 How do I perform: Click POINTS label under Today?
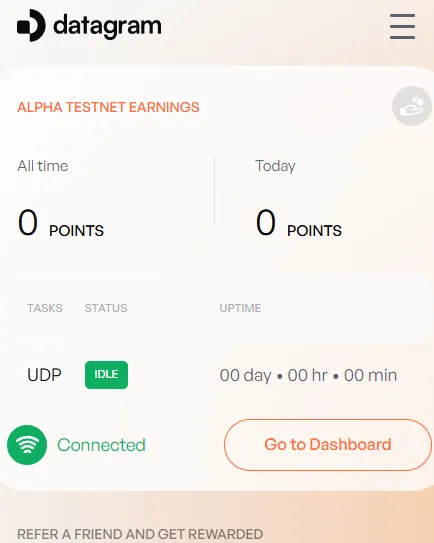coord(314,231)
